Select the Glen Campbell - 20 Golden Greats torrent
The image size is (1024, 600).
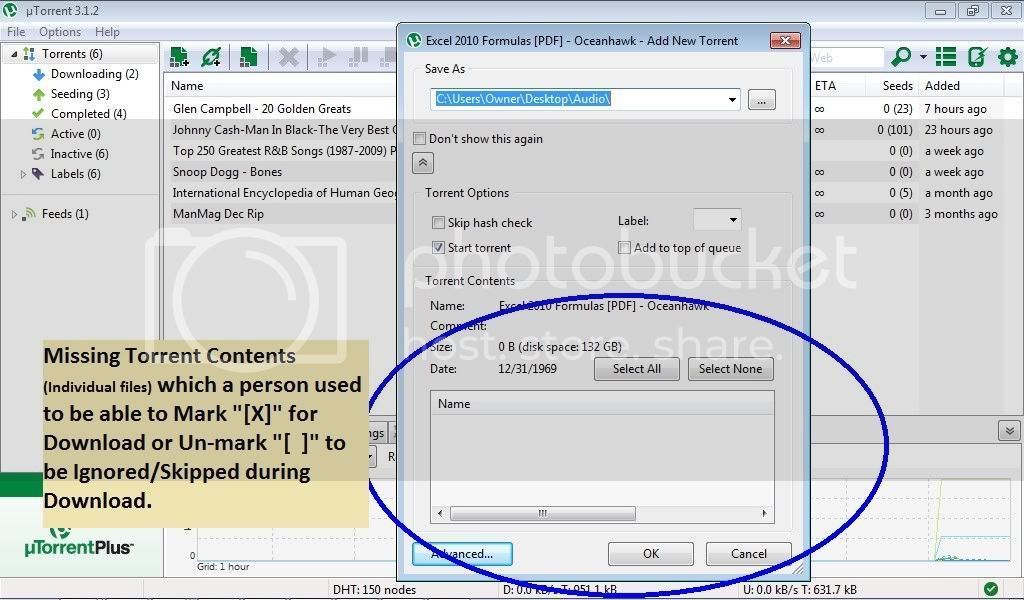pyautogui.click(x=262, y=109)
